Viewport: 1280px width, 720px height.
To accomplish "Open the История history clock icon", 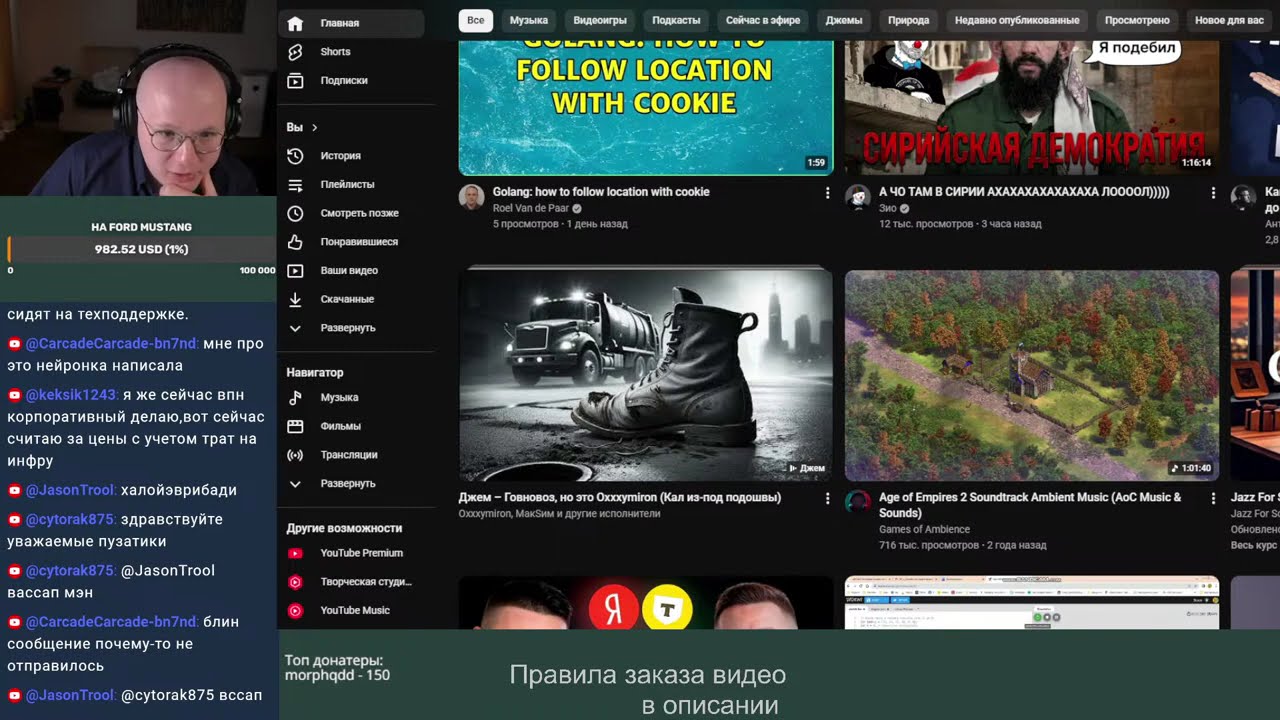I will 295,156.
